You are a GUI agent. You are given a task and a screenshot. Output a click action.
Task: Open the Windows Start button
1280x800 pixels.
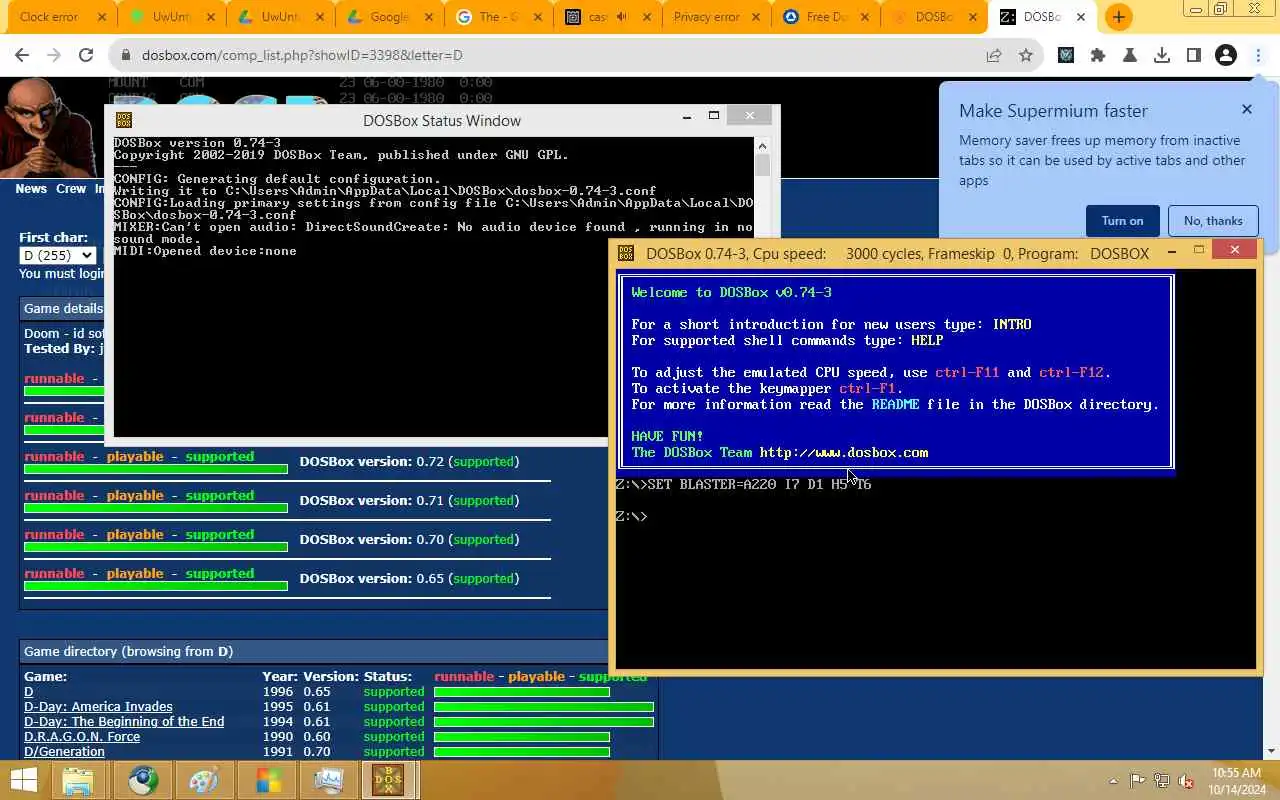24,780
